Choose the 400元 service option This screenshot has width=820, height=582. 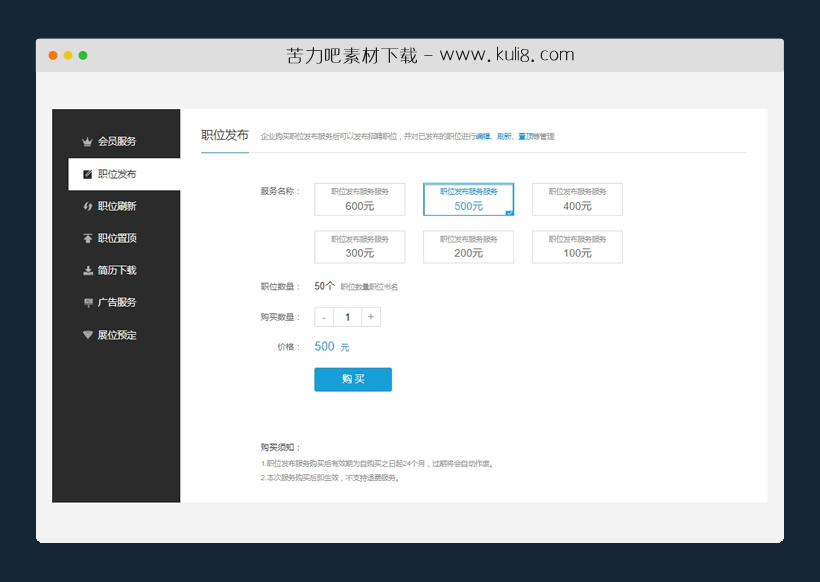tap(577, 199)
